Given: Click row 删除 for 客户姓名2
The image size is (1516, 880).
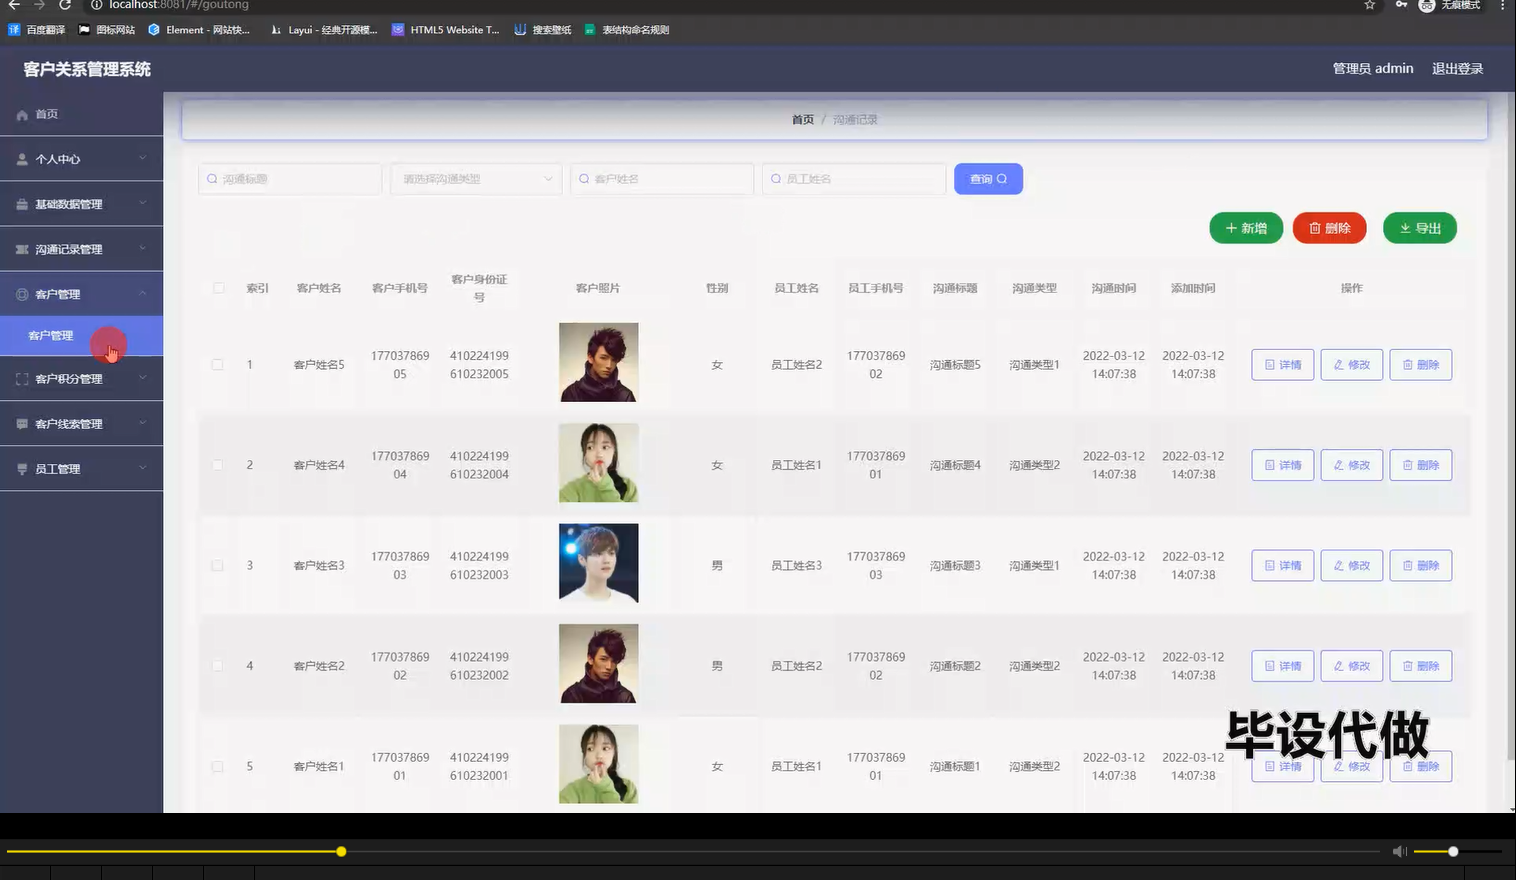Looking at the screenshot, I should [x=1421, y=666].
